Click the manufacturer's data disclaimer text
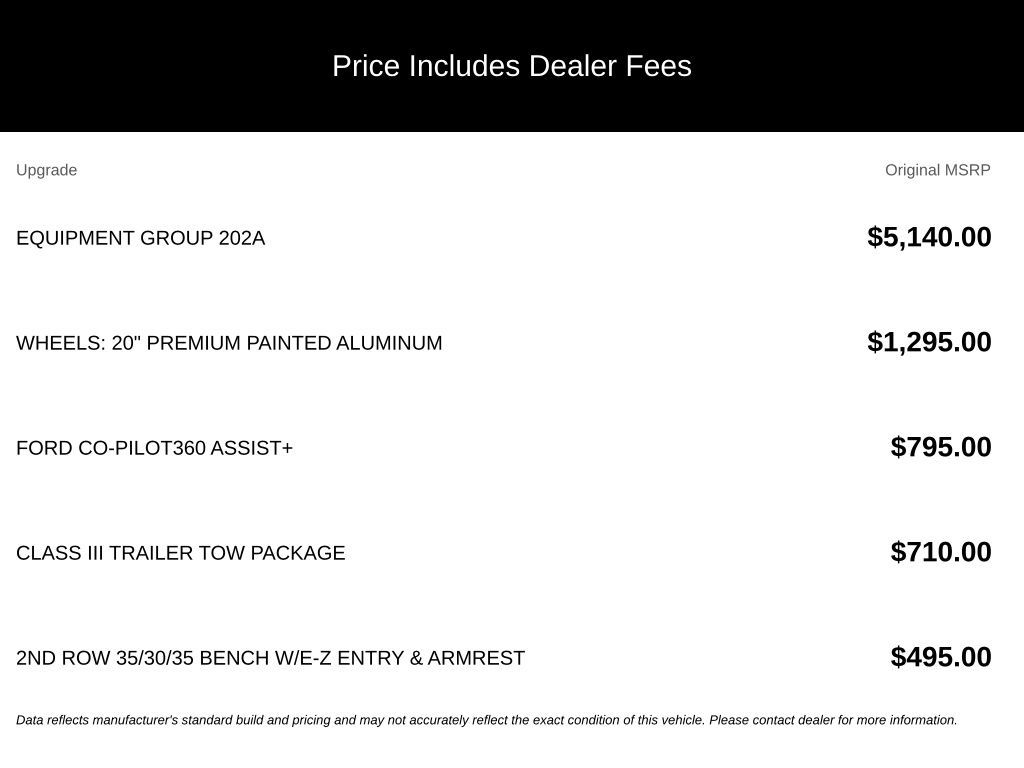The width and height of the screenshot is (1024, 768). click(487, 720)
